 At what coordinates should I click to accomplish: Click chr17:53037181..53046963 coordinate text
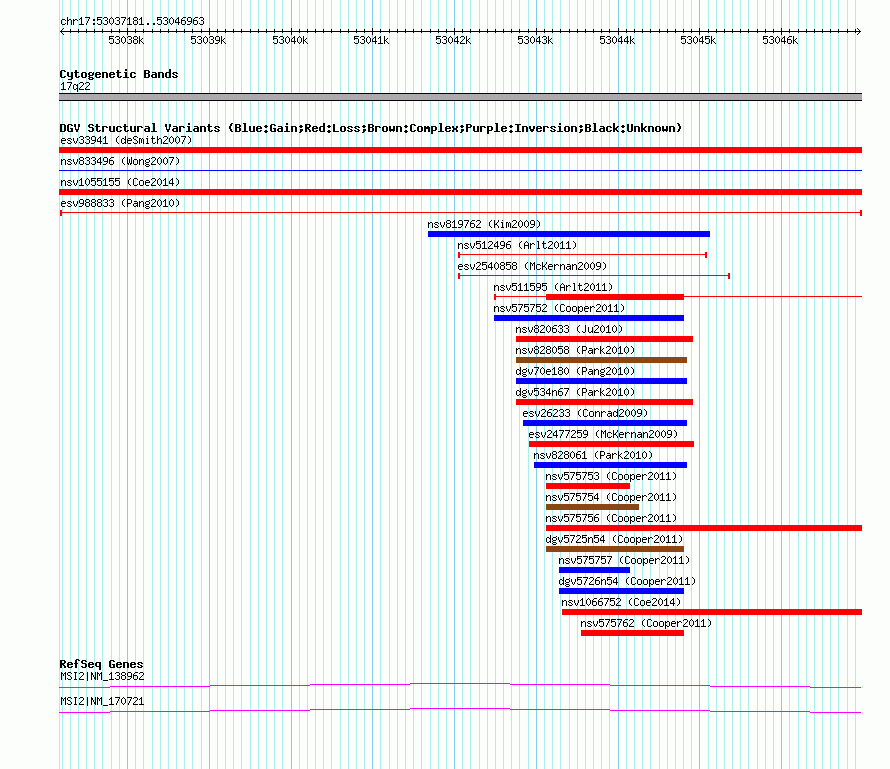132,21
